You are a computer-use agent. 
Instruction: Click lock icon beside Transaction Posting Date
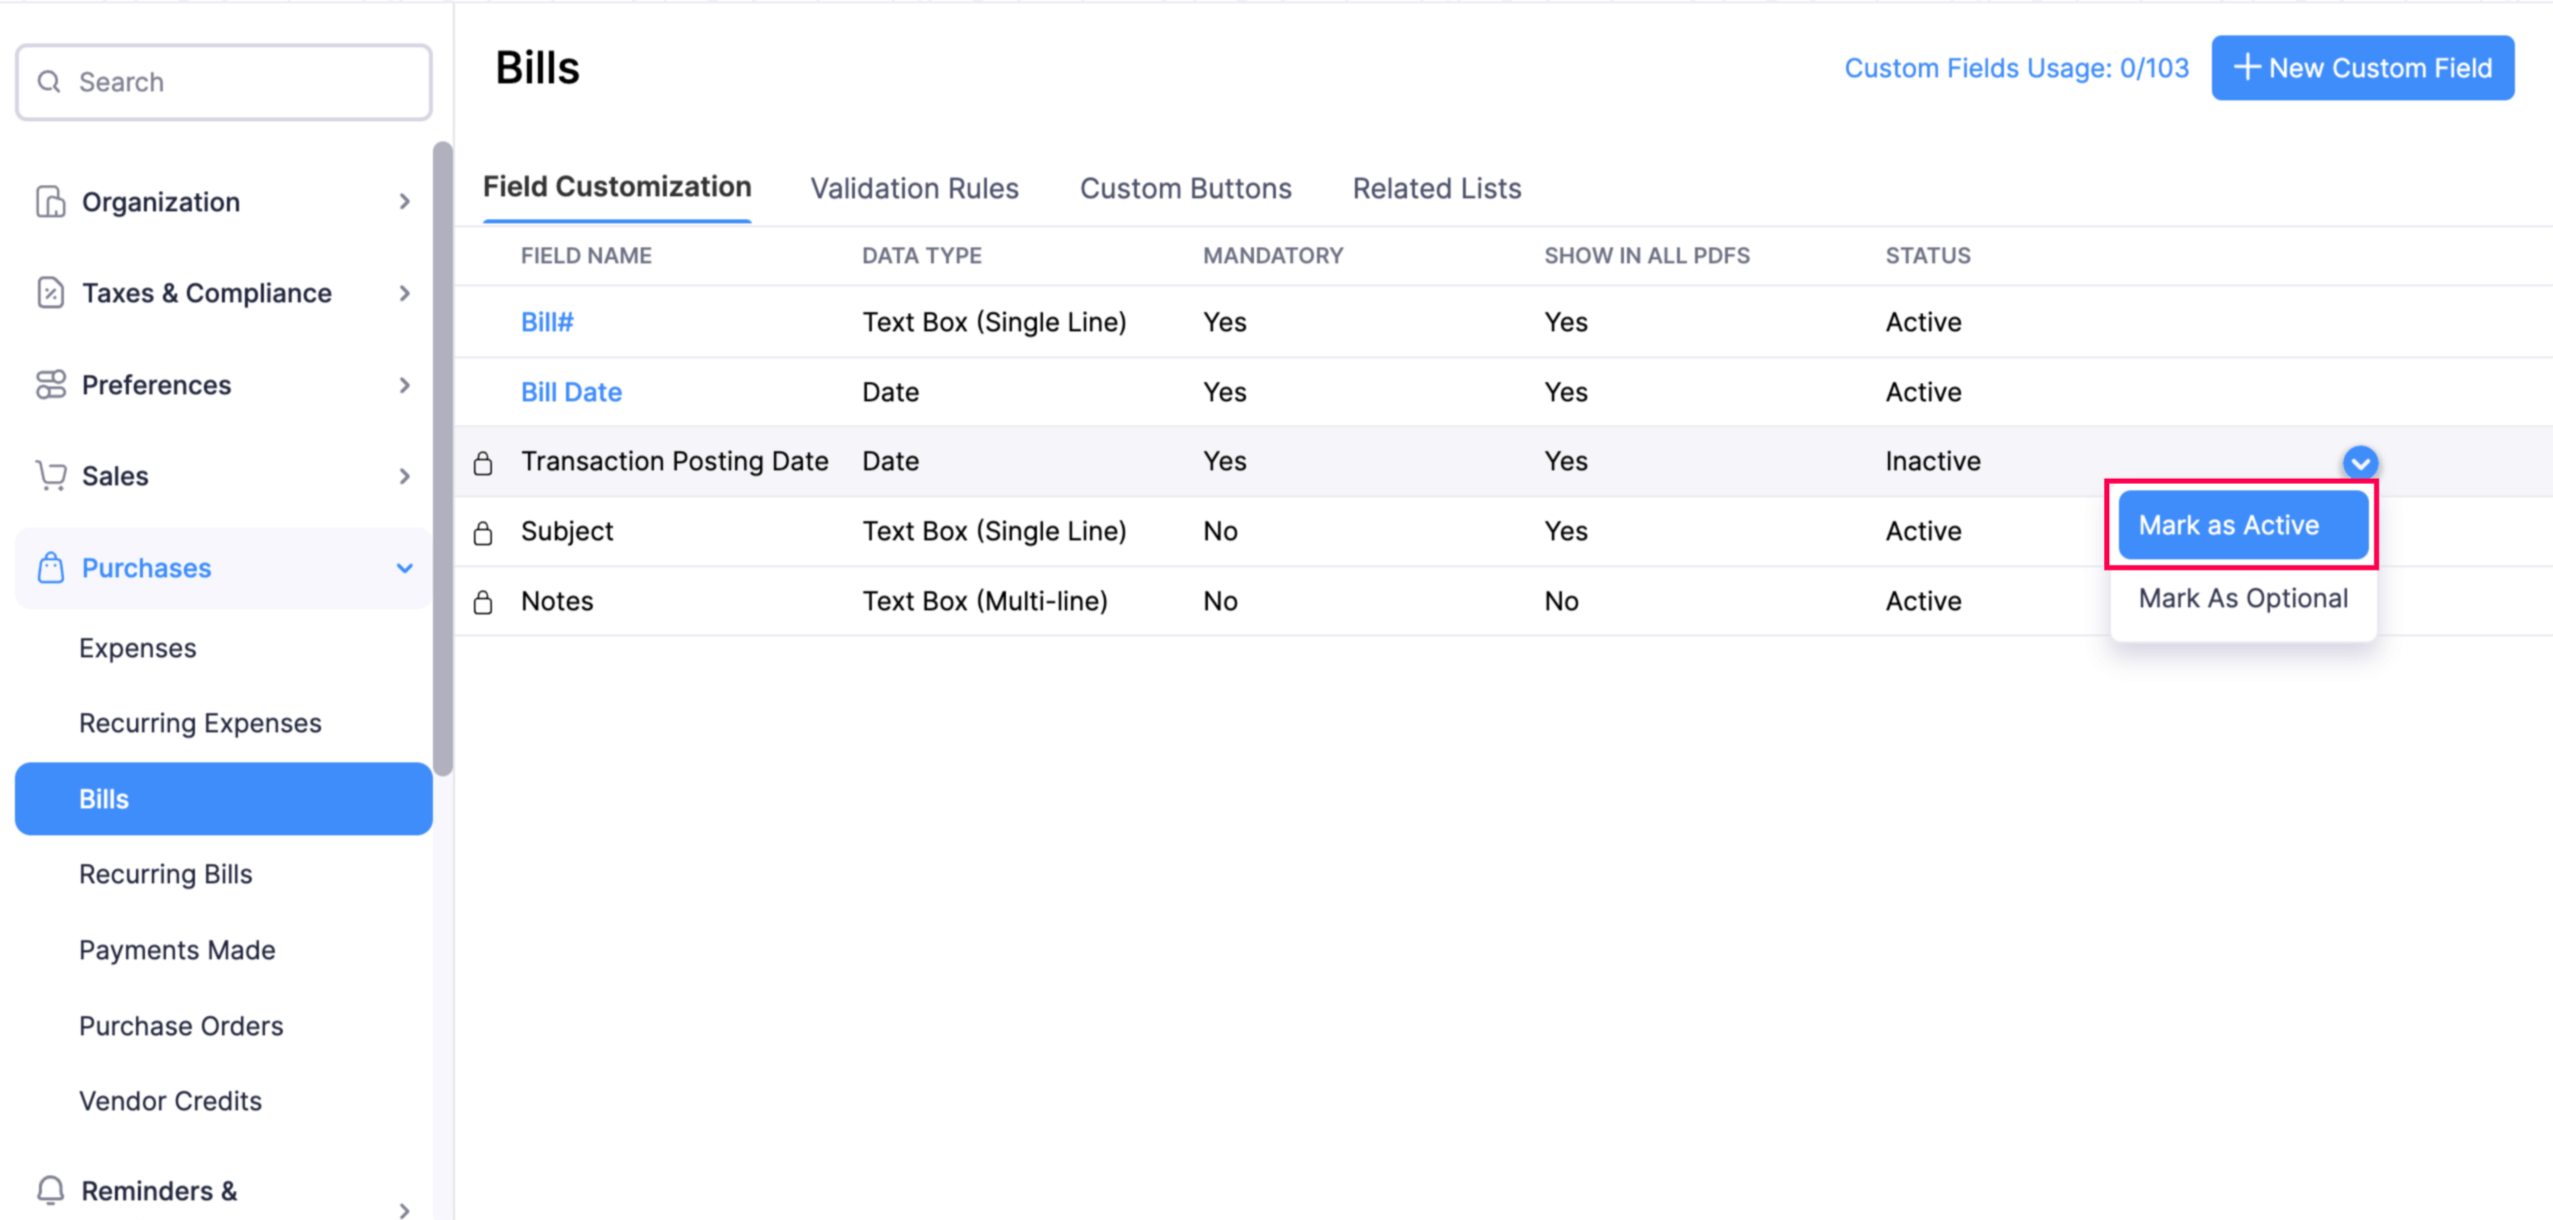483,463
